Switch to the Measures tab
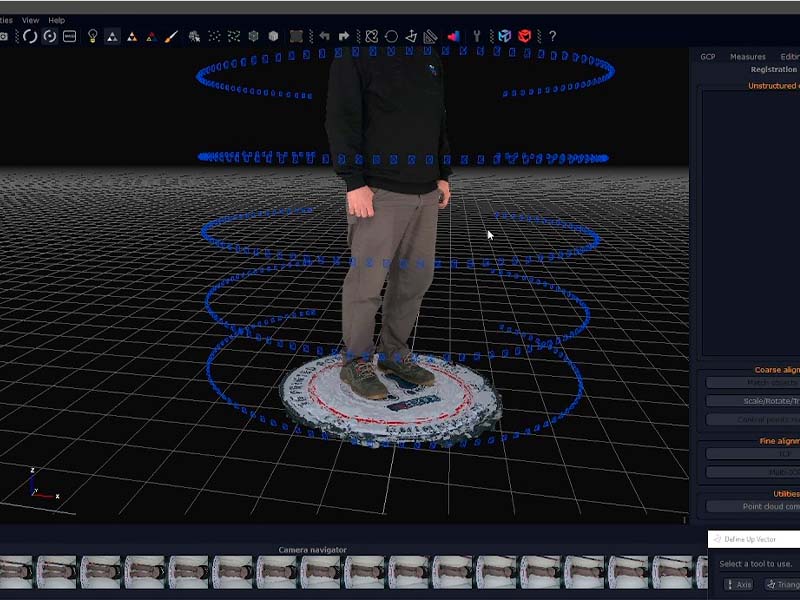The image size is (800, 600). coord(747,57)
